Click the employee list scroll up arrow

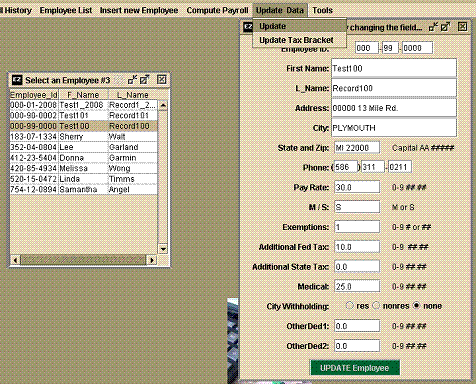[163, 105]
